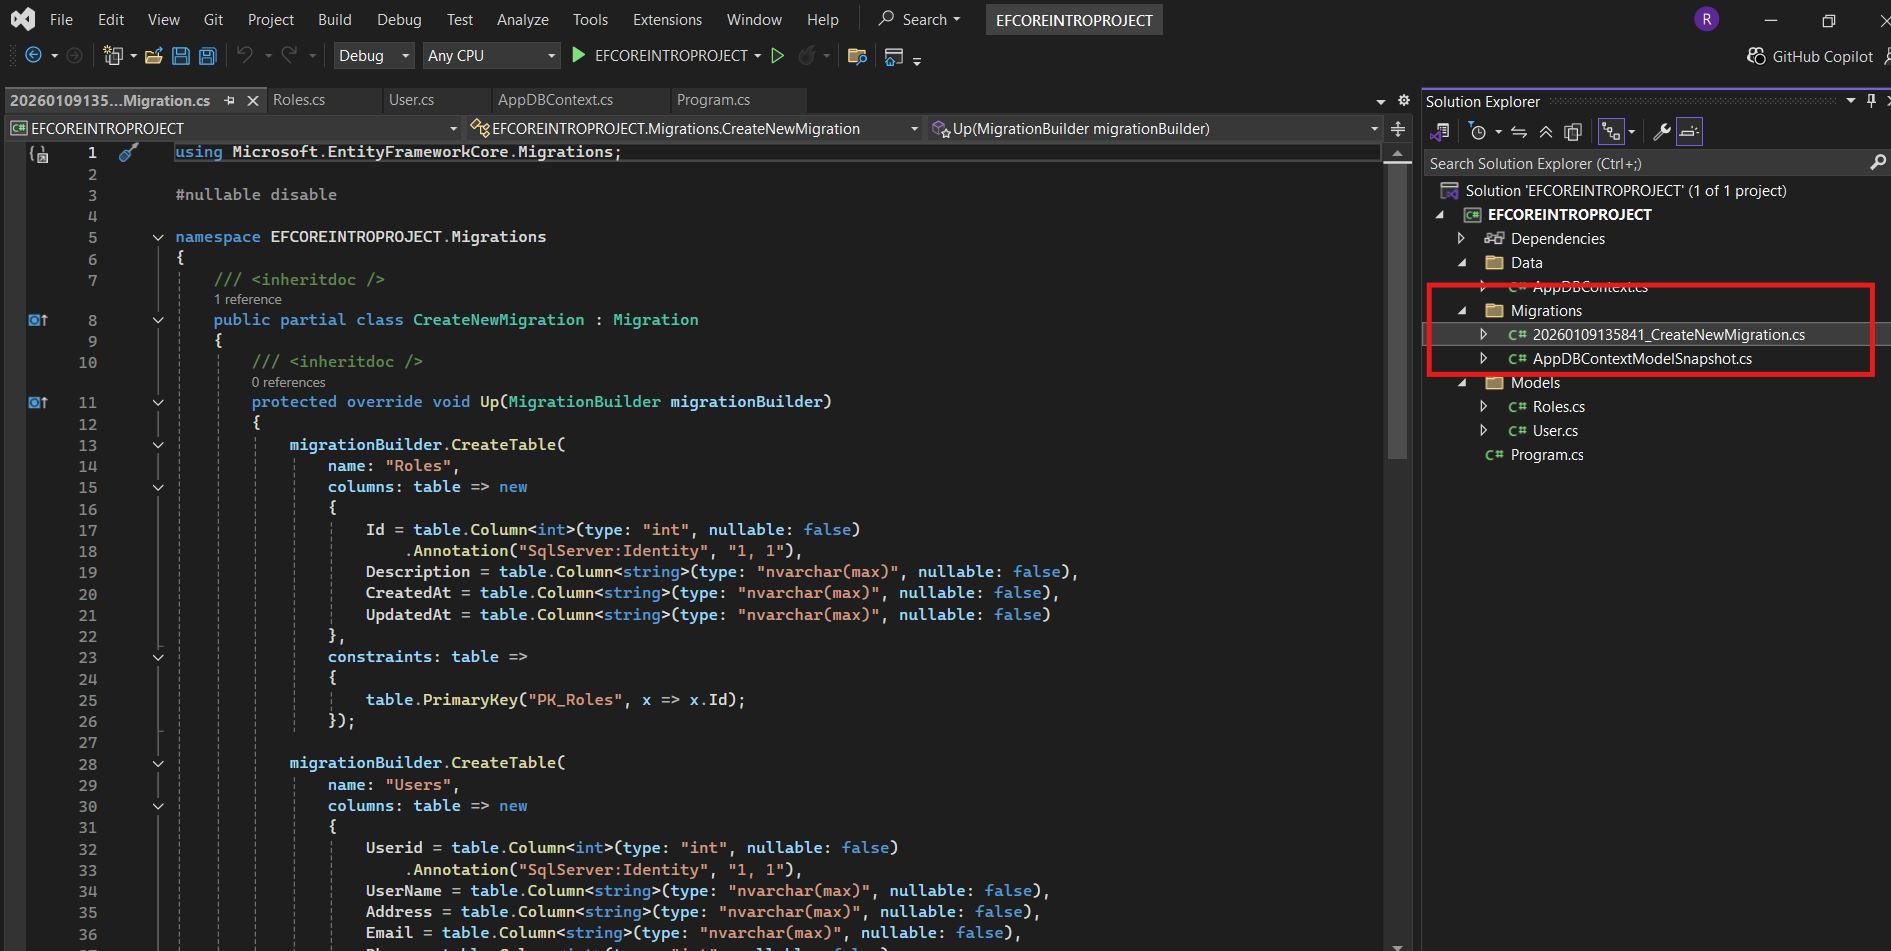This screenshot has width=1891, height=951.
Task: Click Start Without Debugging outline arrow
Action: [778, 56]
